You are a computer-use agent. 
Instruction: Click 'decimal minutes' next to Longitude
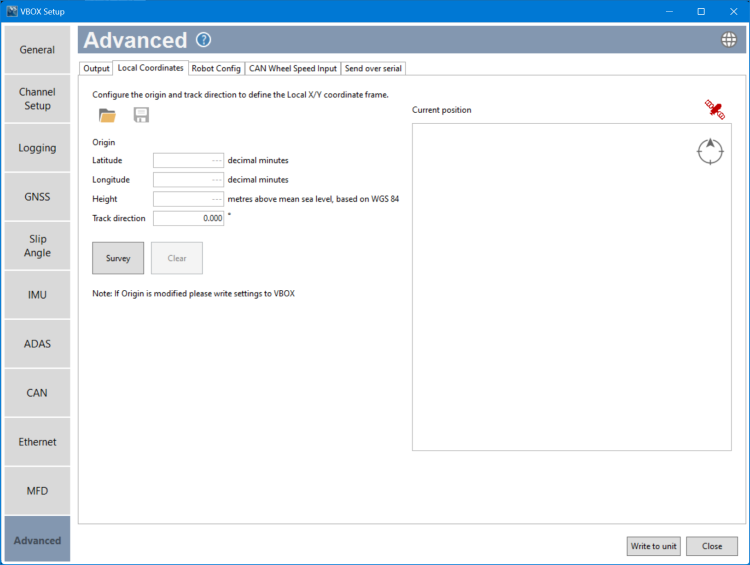tap(258, 179)
